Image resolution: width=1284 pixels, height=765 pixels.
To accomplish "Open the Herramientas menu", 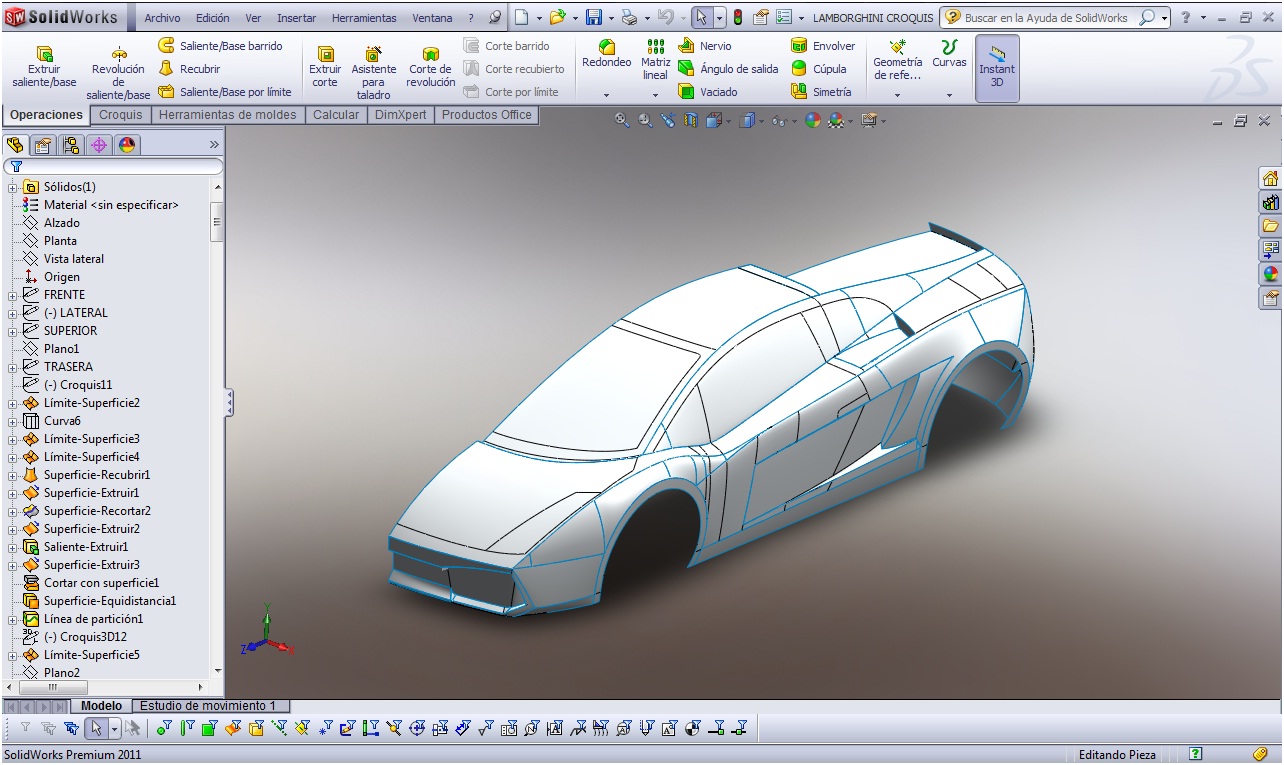I will (x=364, y=18).
